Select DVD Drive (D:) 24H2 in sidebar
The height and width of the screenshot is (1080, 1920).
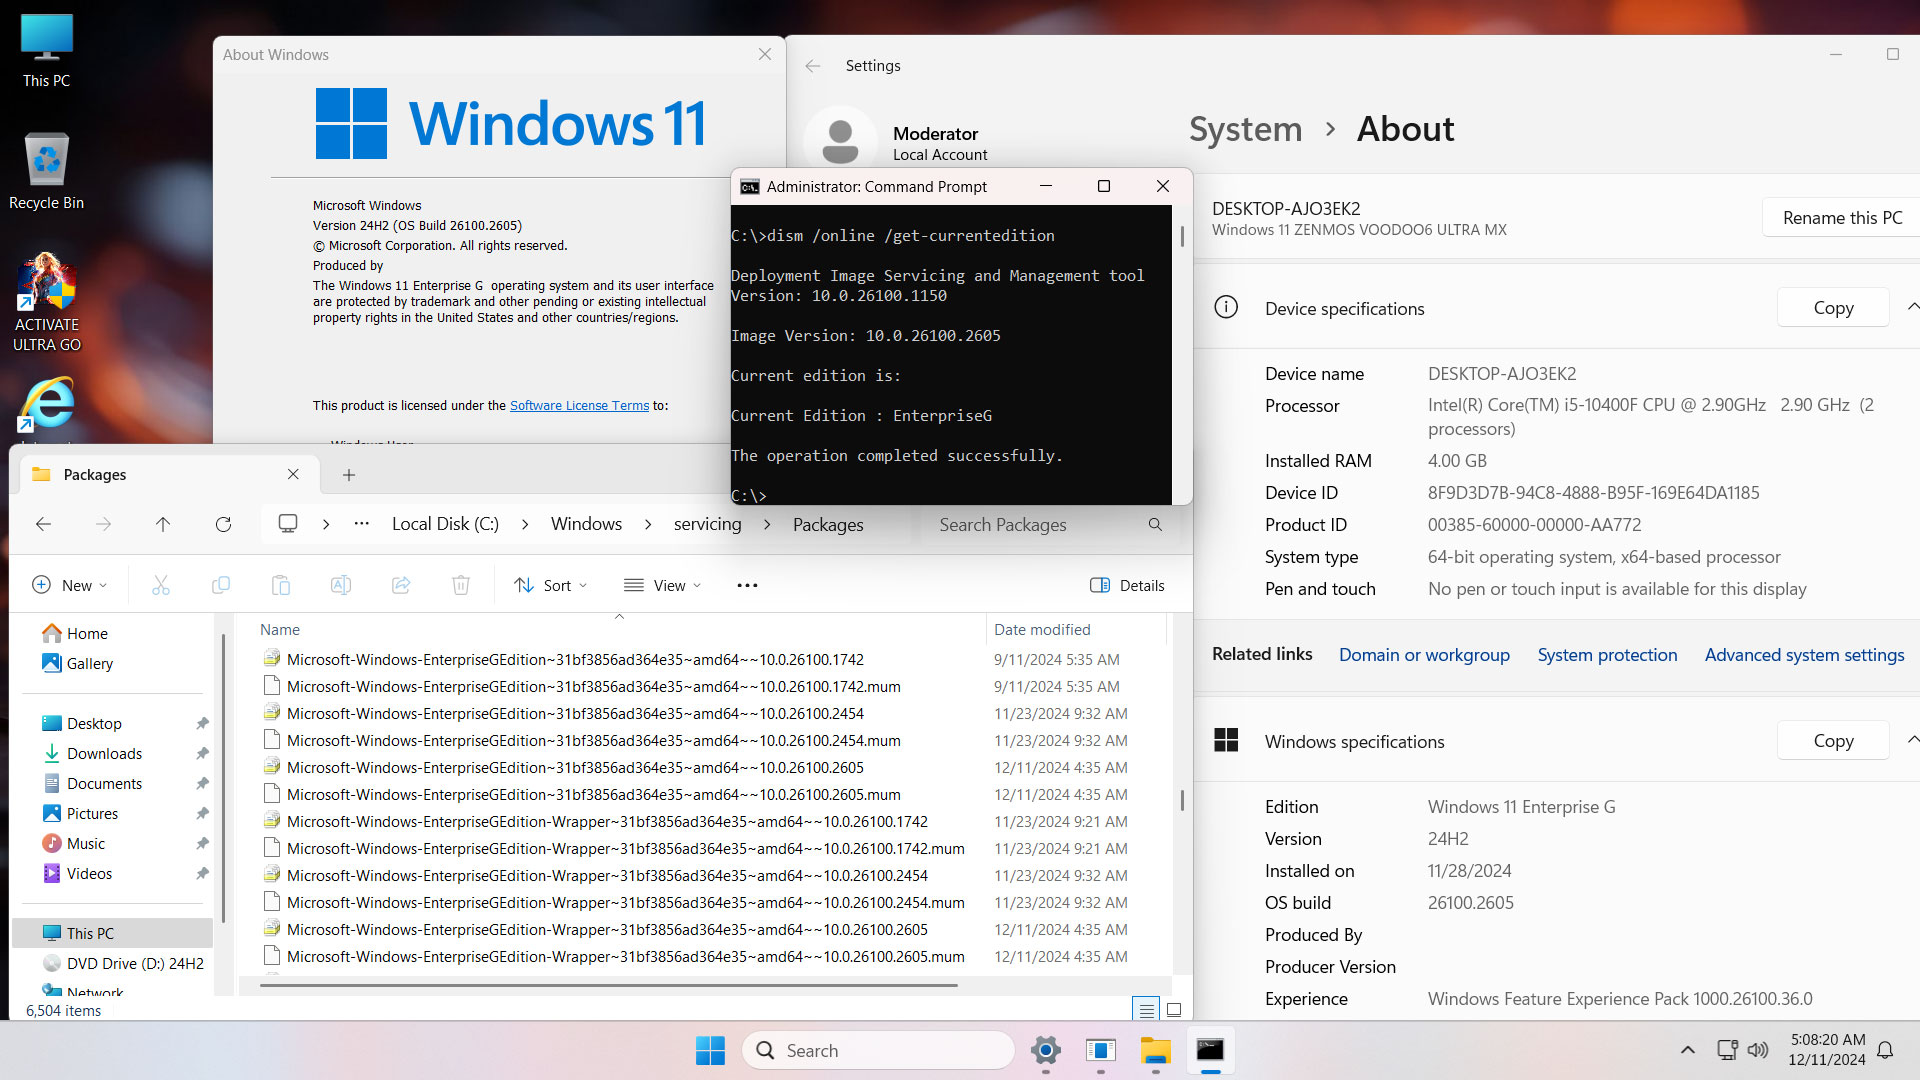point(124,963)
